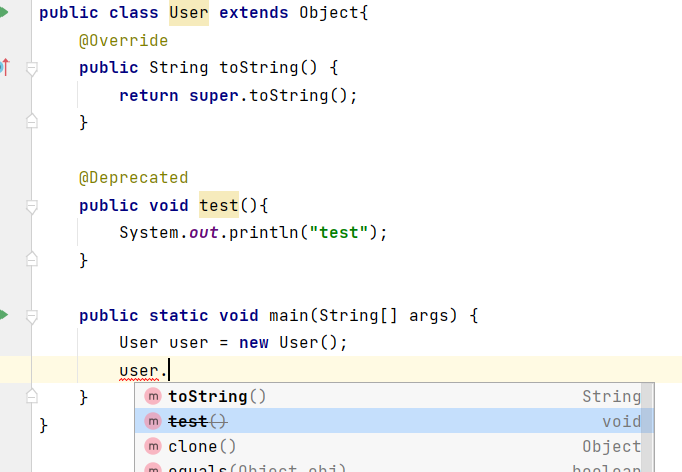
Task: Choose equals(Object obj) in autocomplete popup
Action: (257, 468)
